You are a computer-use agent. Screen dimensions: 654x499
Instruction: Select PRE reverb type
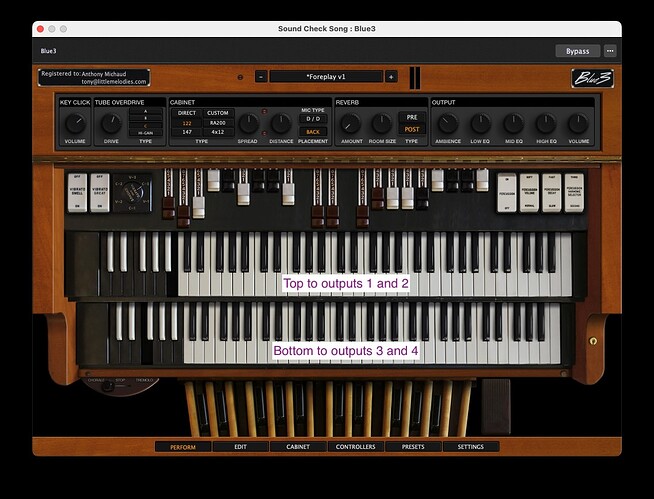(412, 117)
